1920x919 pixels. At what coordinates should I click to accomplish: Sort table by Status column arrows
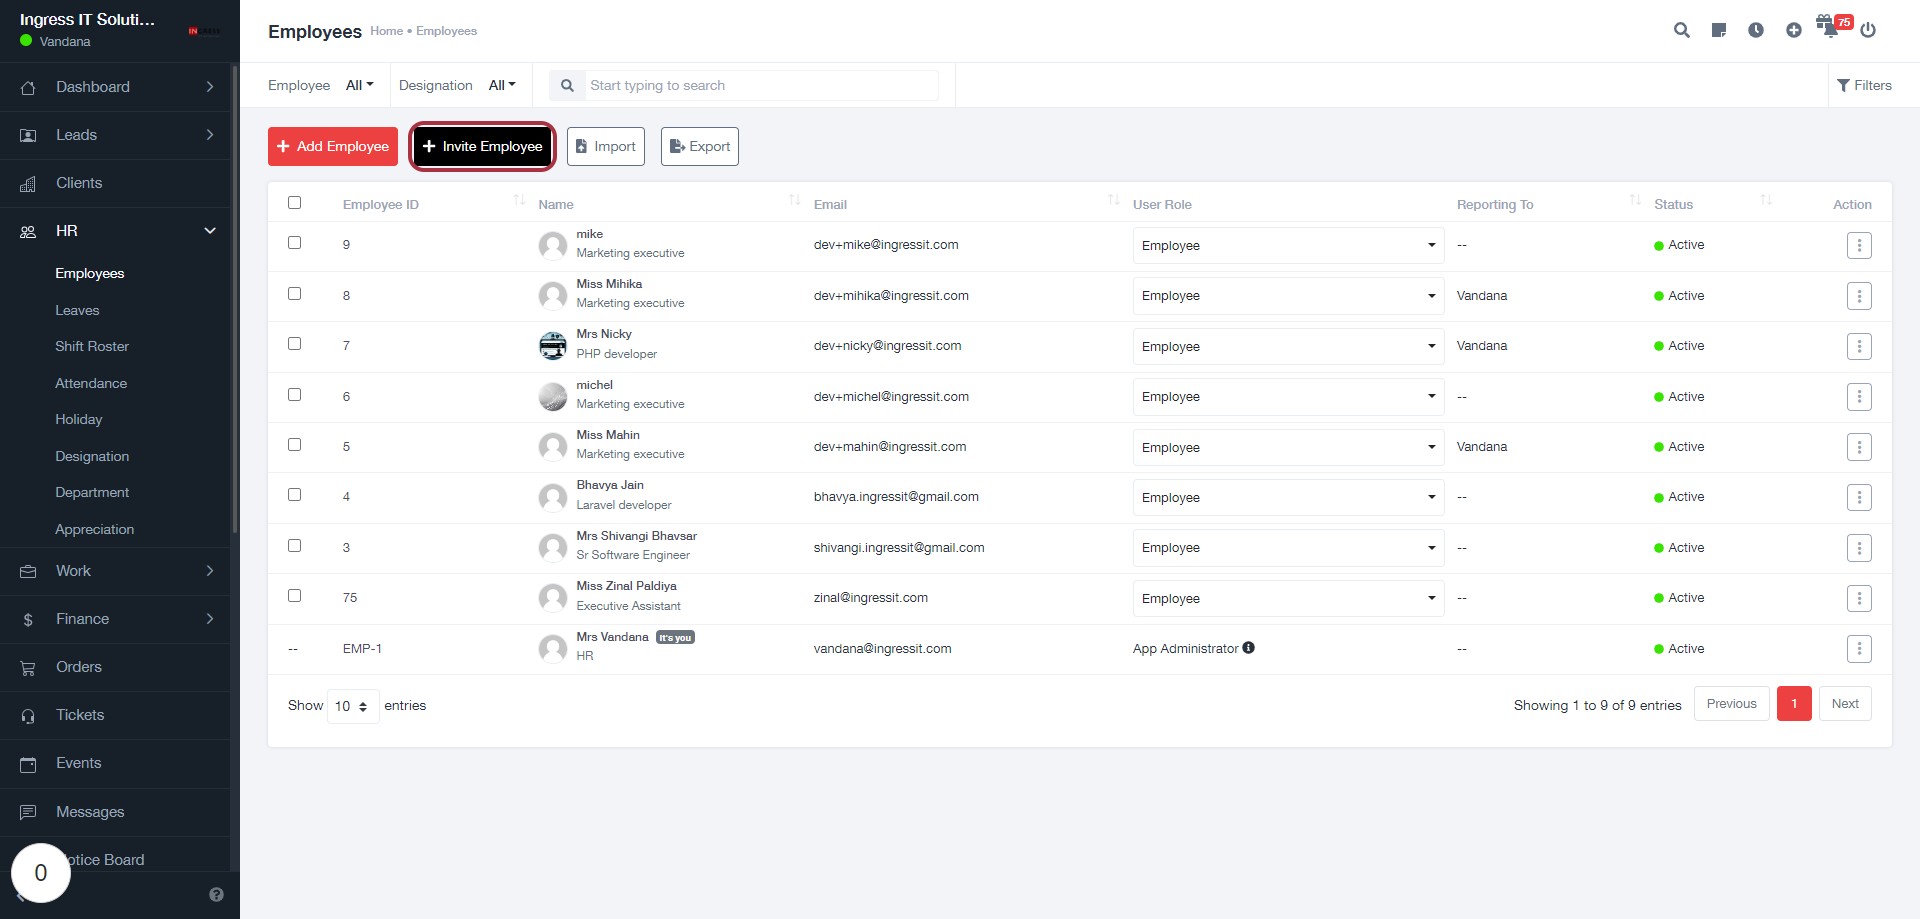pos(1766,200)
